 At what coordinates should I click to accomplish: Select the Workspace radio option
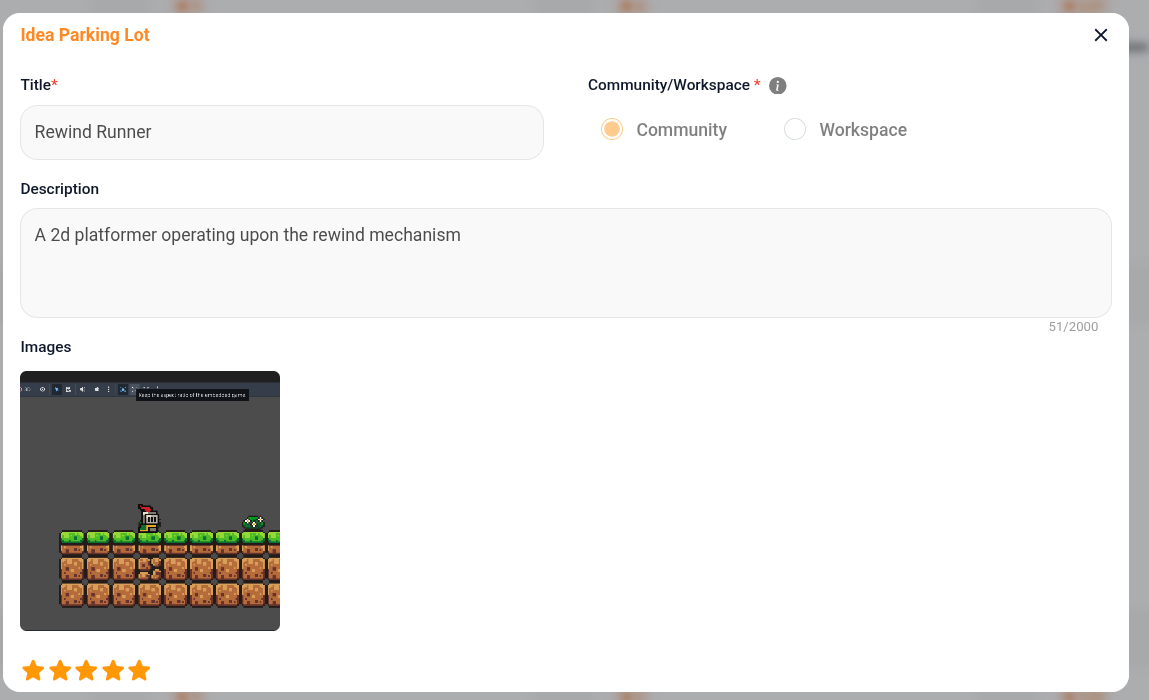[795, 130]
